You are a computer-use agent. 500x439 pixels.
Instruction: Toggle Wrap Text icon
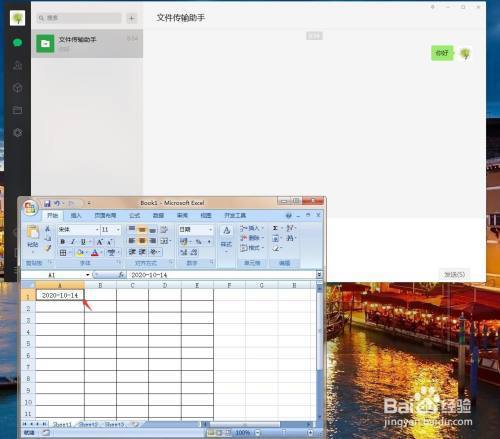(164, 229)
